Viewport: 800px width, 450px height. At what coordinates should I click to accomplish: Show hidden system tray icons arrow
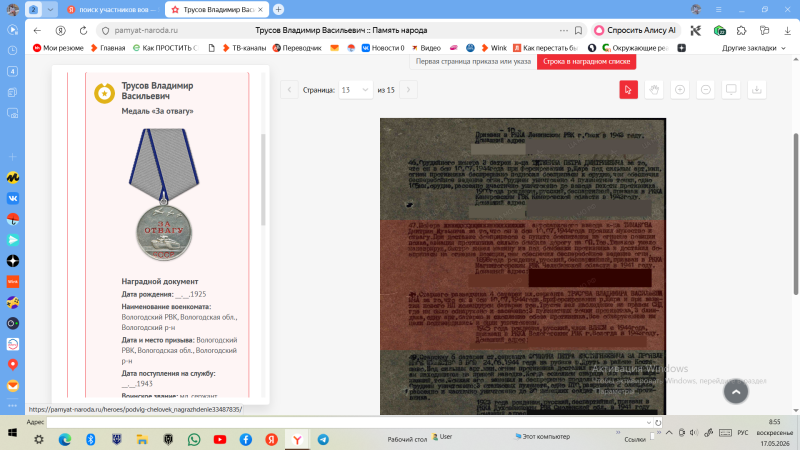[x=669, y=433]
